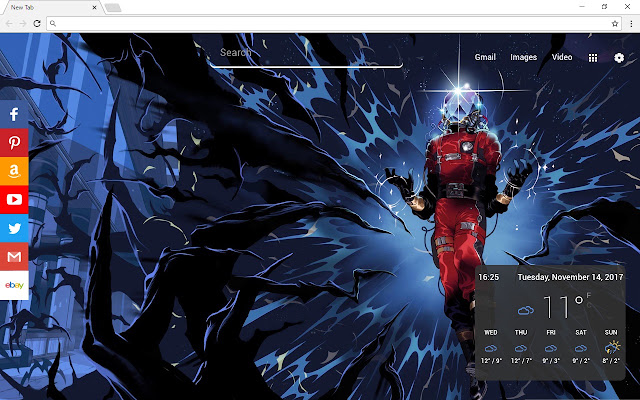Switch temperature unit to Celsius (C)
The image size is (640, 400).
(589, 305)
